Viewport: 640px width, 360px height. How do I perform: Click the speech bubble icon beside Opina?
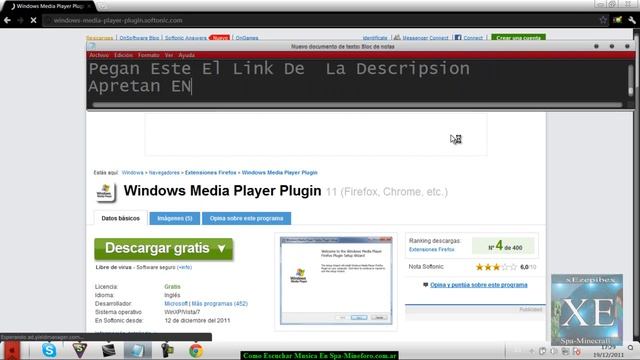pyautogui.click(x=425, y=285)
